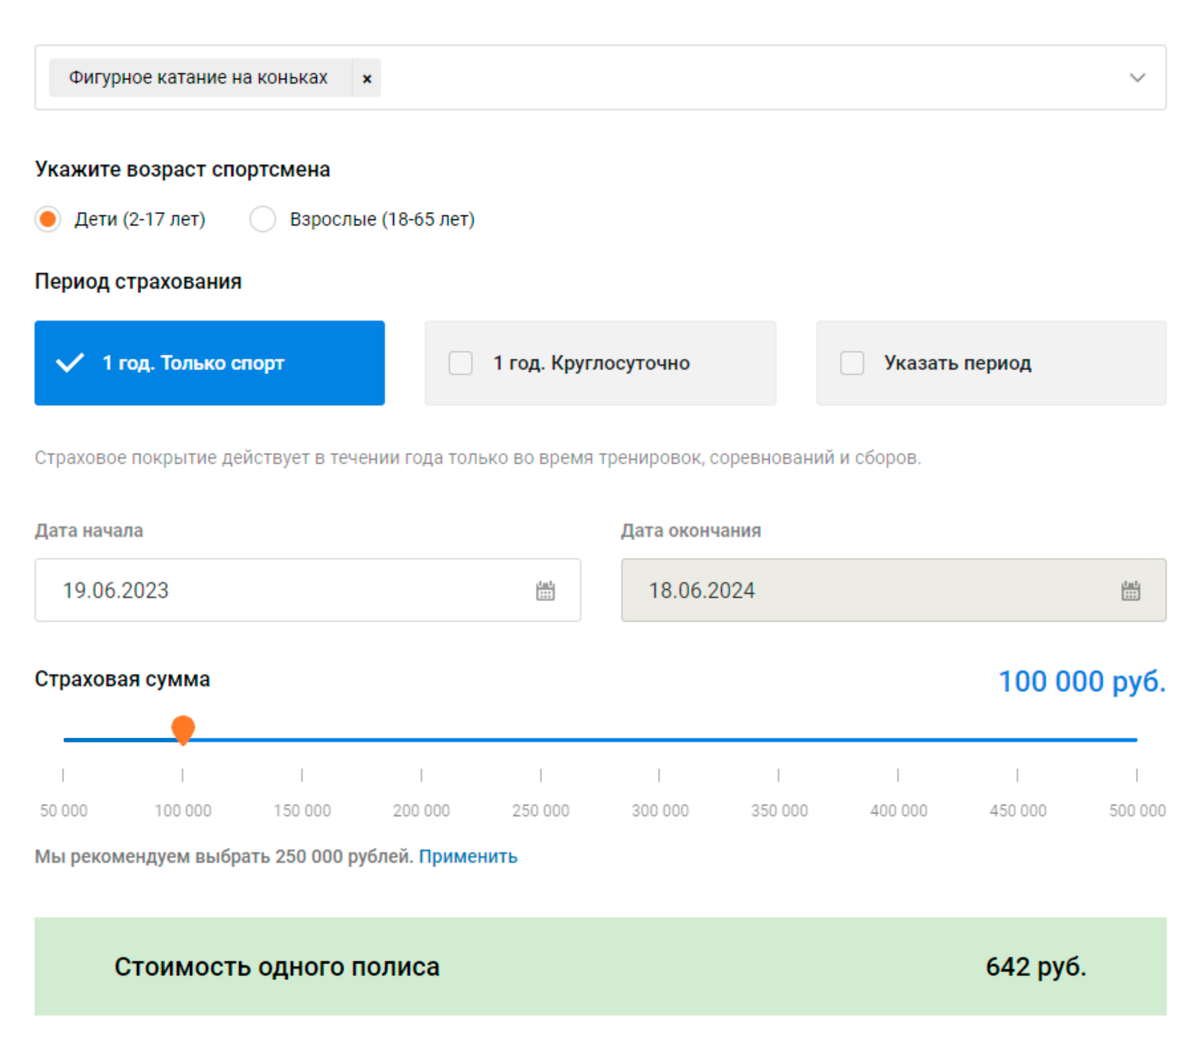The width and height of the screenshot is (1200, 1058).
Task: Open calendar for start date
Action: (545, 591)
